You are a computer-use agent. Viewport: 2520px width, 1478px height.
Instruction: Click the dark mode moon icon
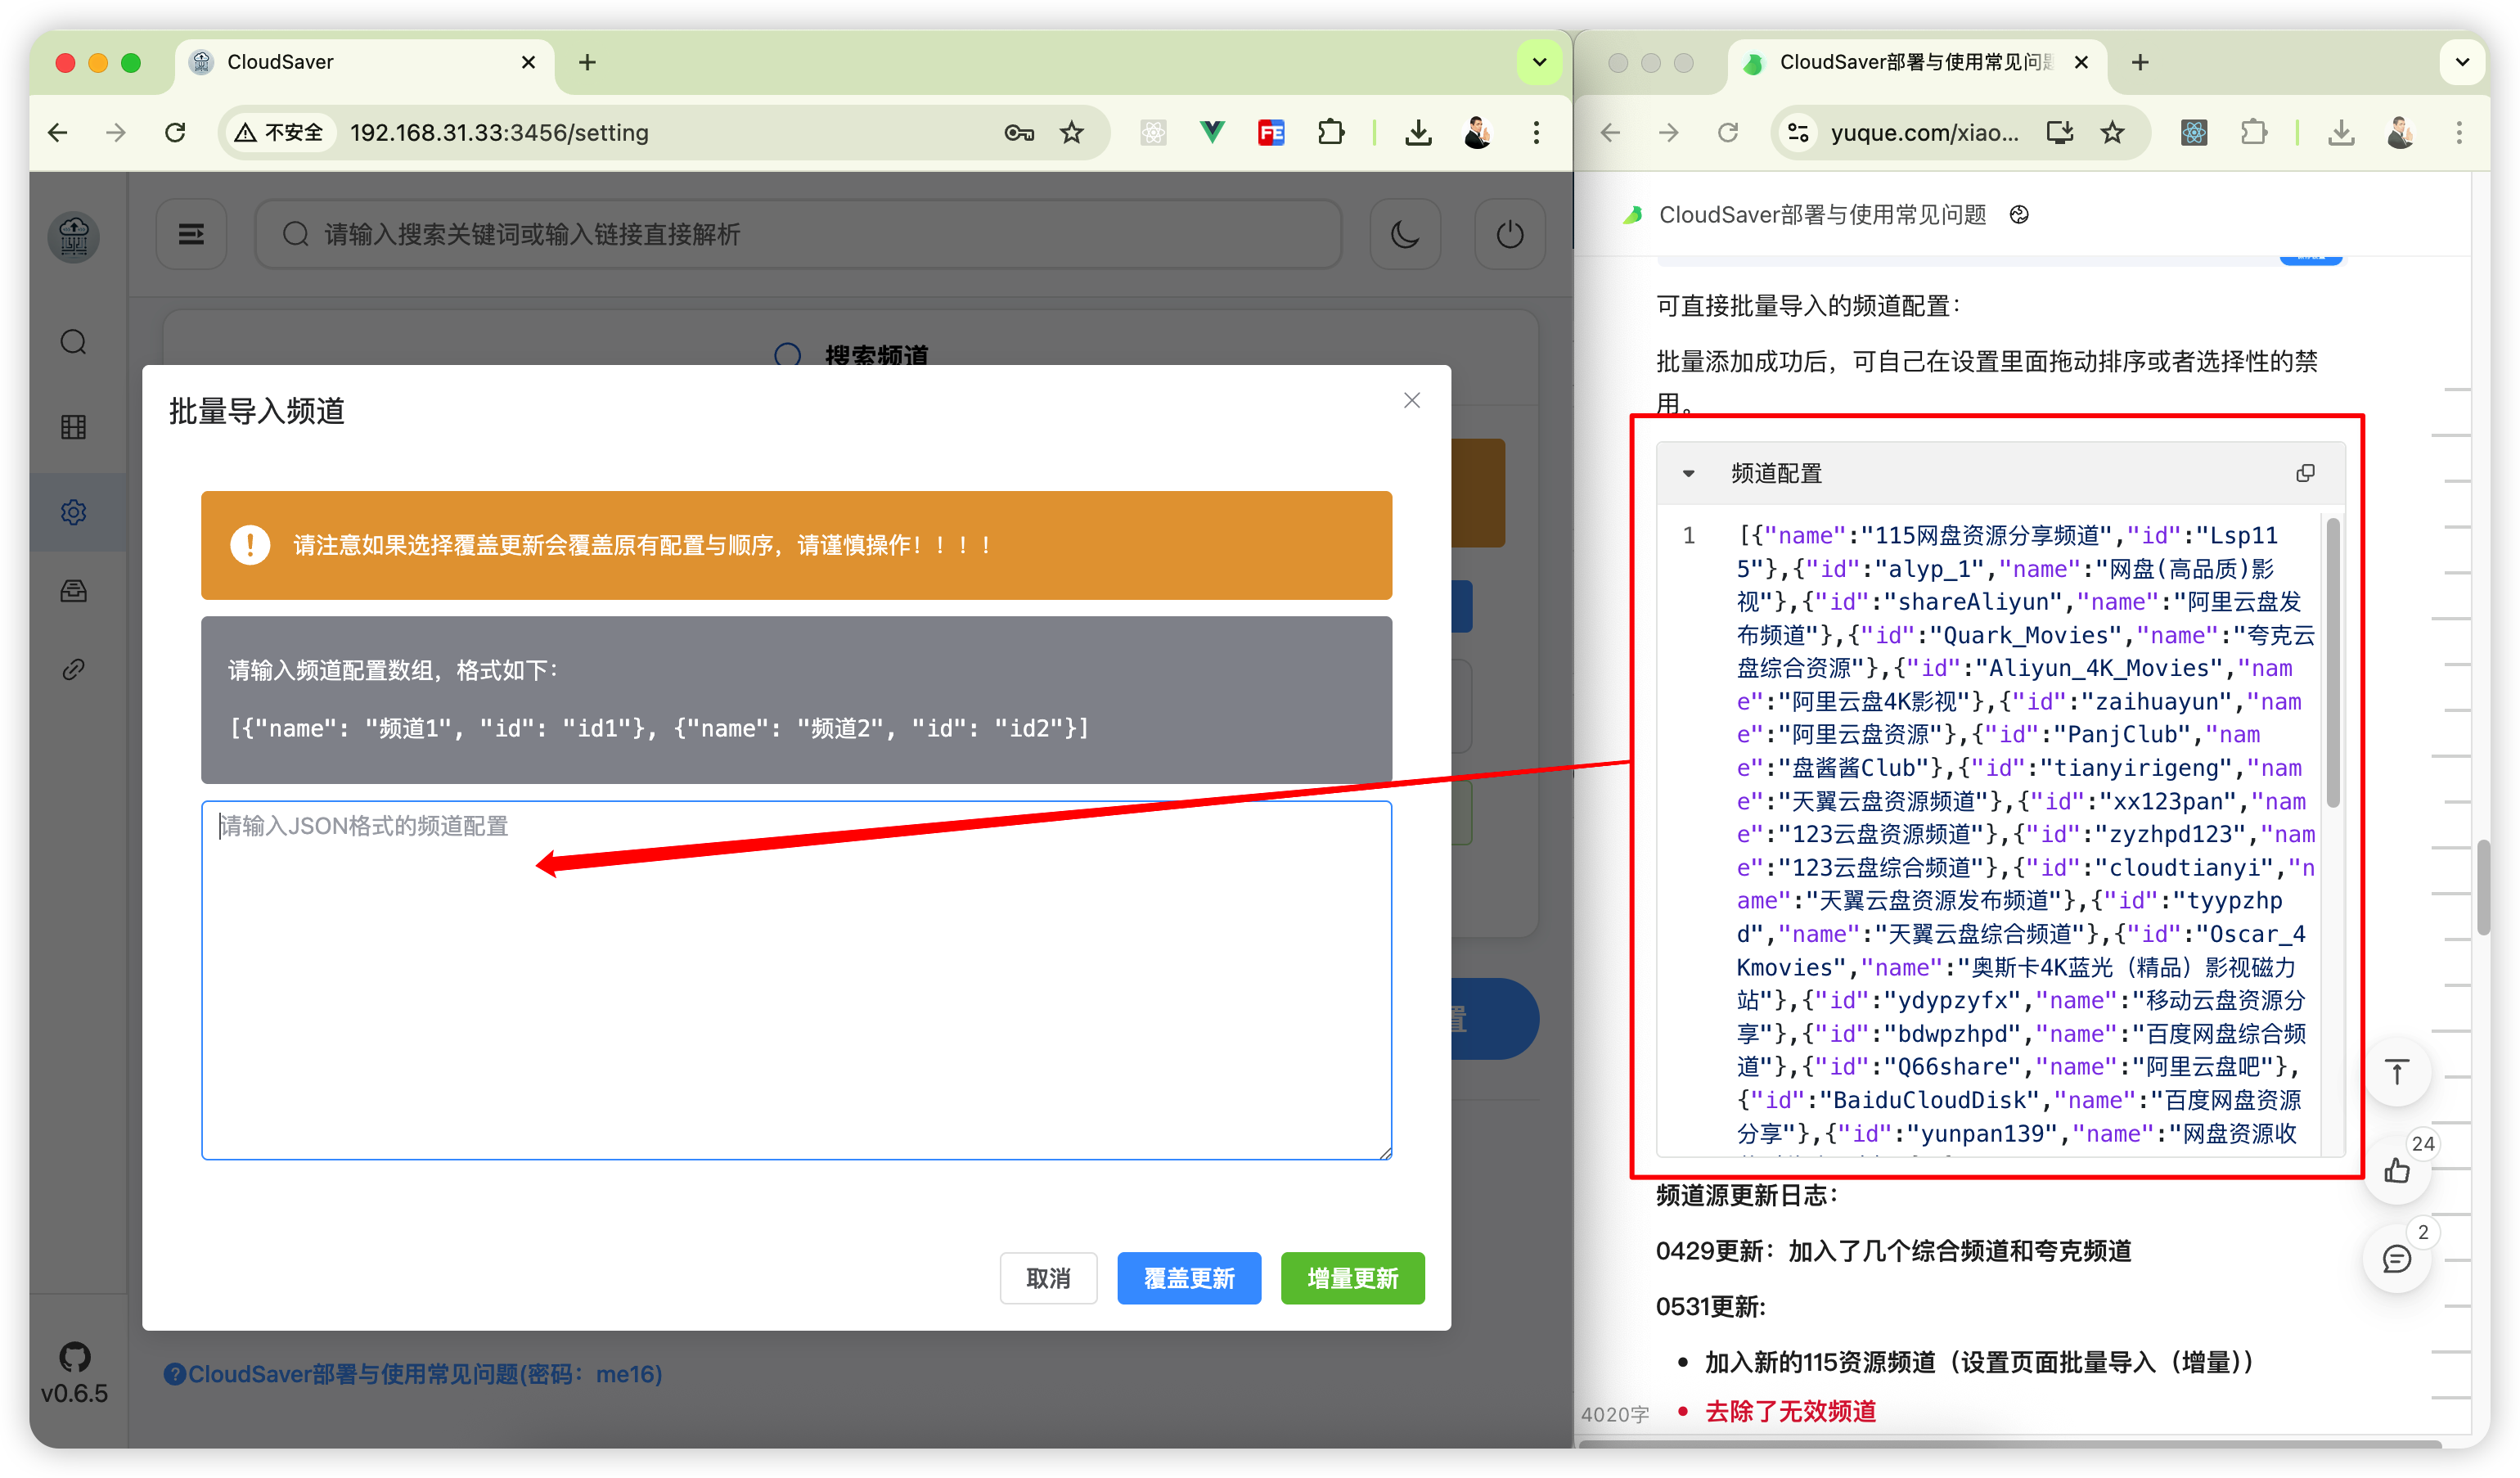pos(1405,234)
